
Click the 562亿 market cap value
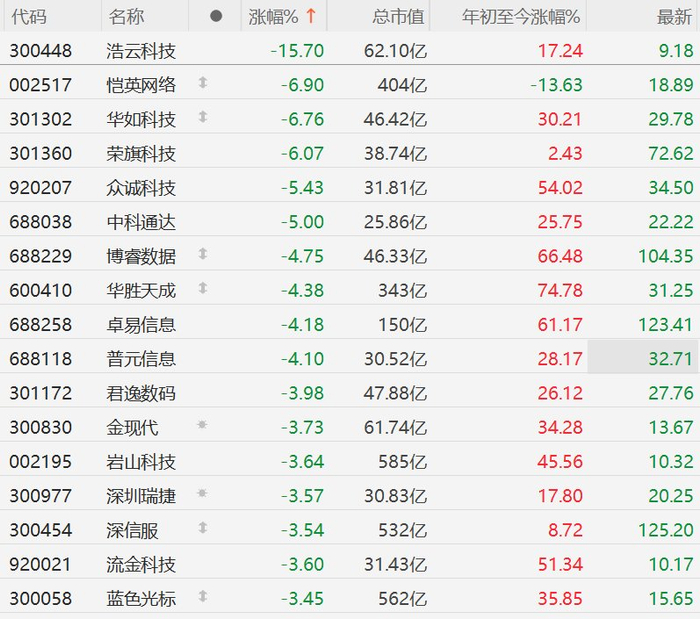click(x=403, y=598)
